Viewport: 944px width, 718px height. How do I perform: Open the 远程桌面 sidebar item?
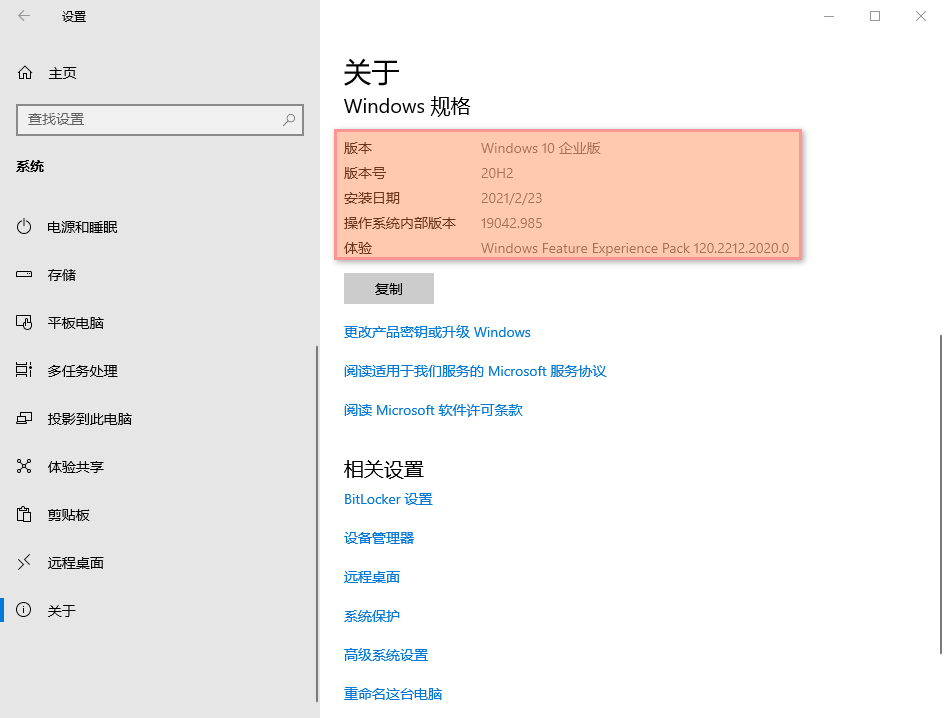tap(75, 563)
